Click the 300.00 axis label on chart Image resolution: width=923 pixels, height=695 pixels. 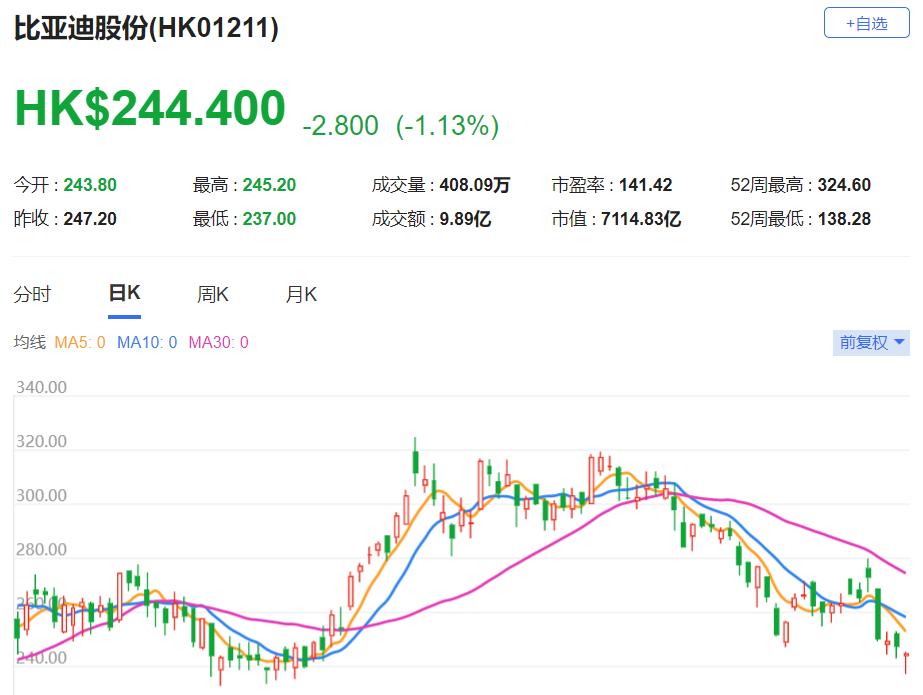(x=41, y=496)
